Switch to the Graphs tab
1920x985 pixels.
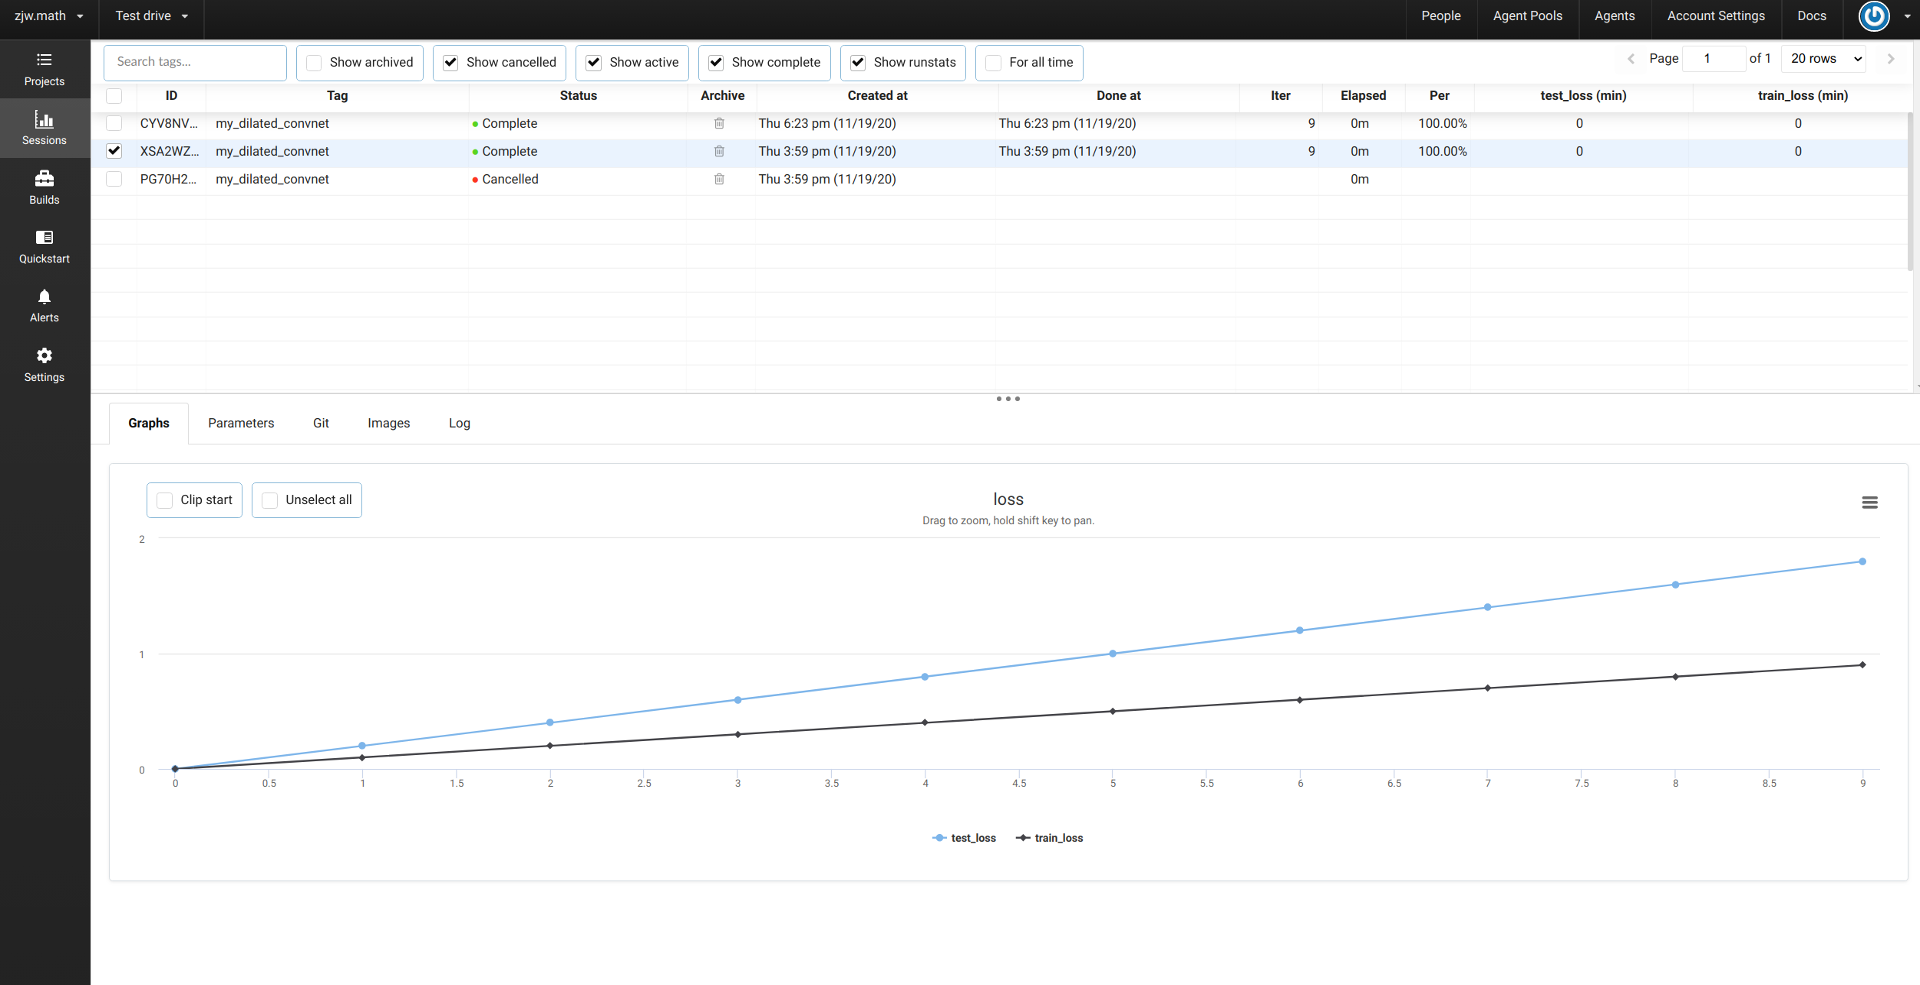149,424
